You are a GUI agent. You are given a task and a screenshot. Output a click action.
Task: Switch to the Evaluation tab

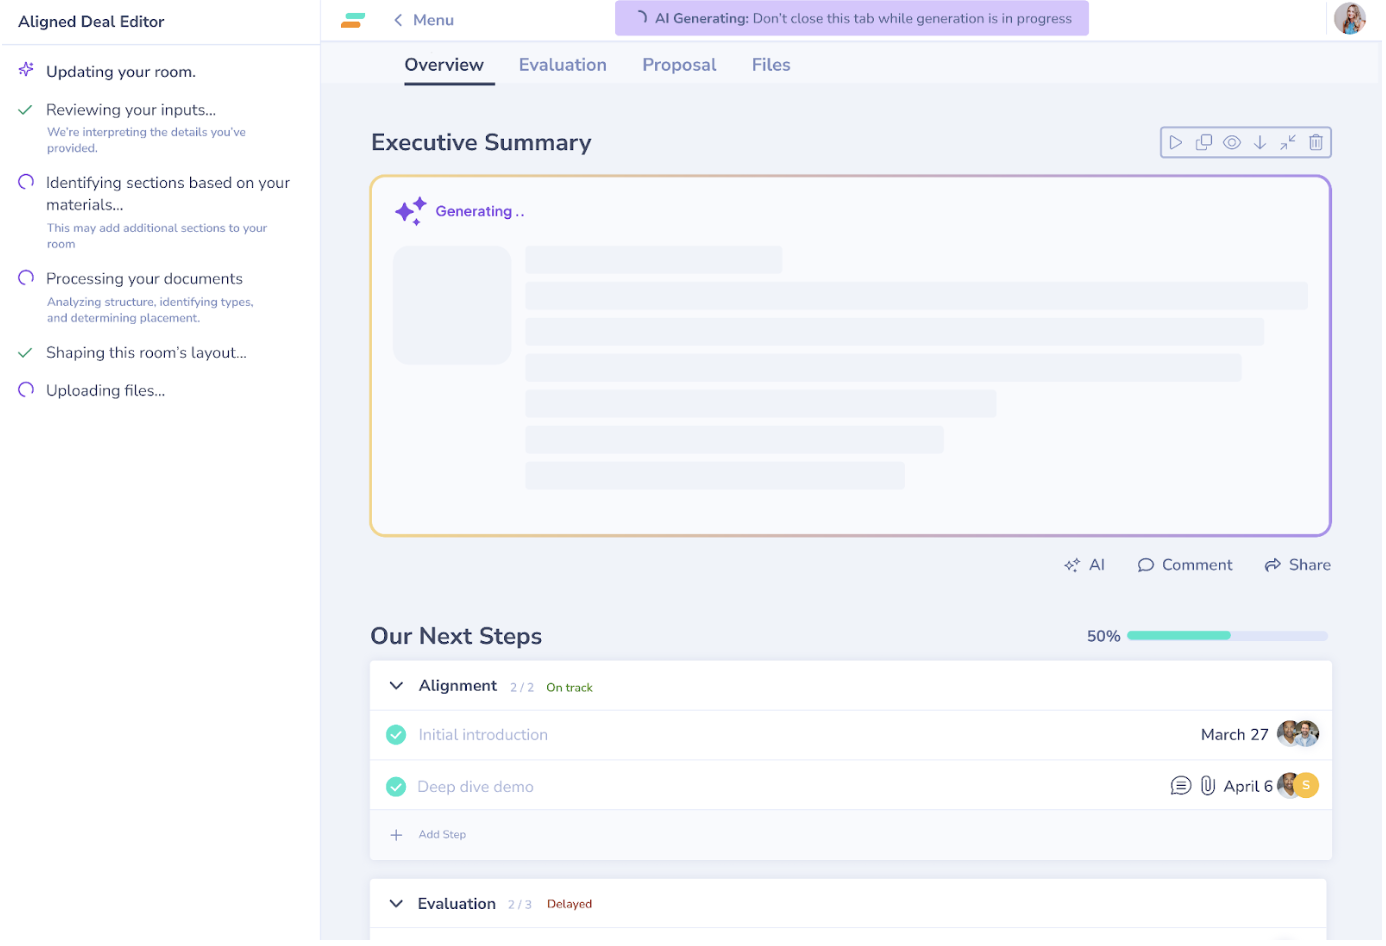pyautogui.click(x=563, y=65)
